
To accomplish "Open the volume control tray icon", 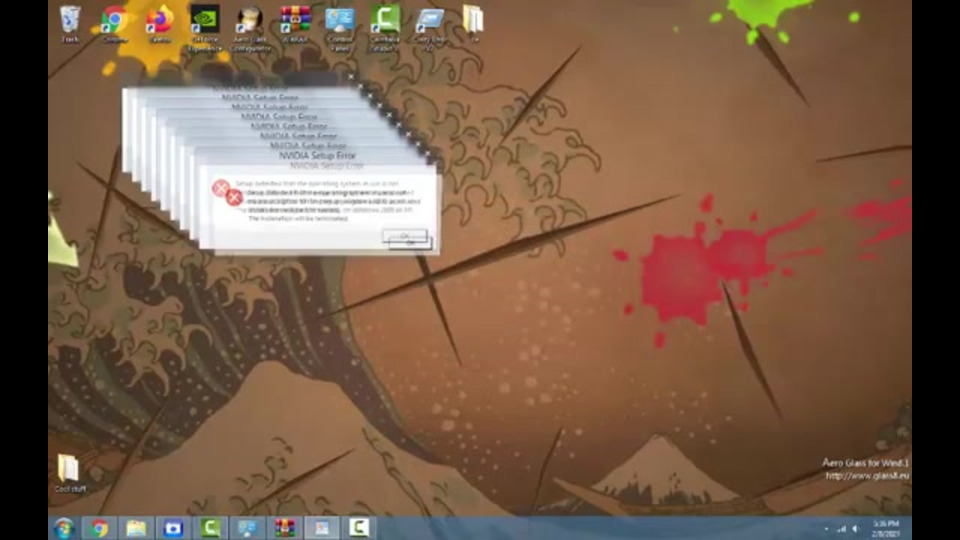I will 856,528.
